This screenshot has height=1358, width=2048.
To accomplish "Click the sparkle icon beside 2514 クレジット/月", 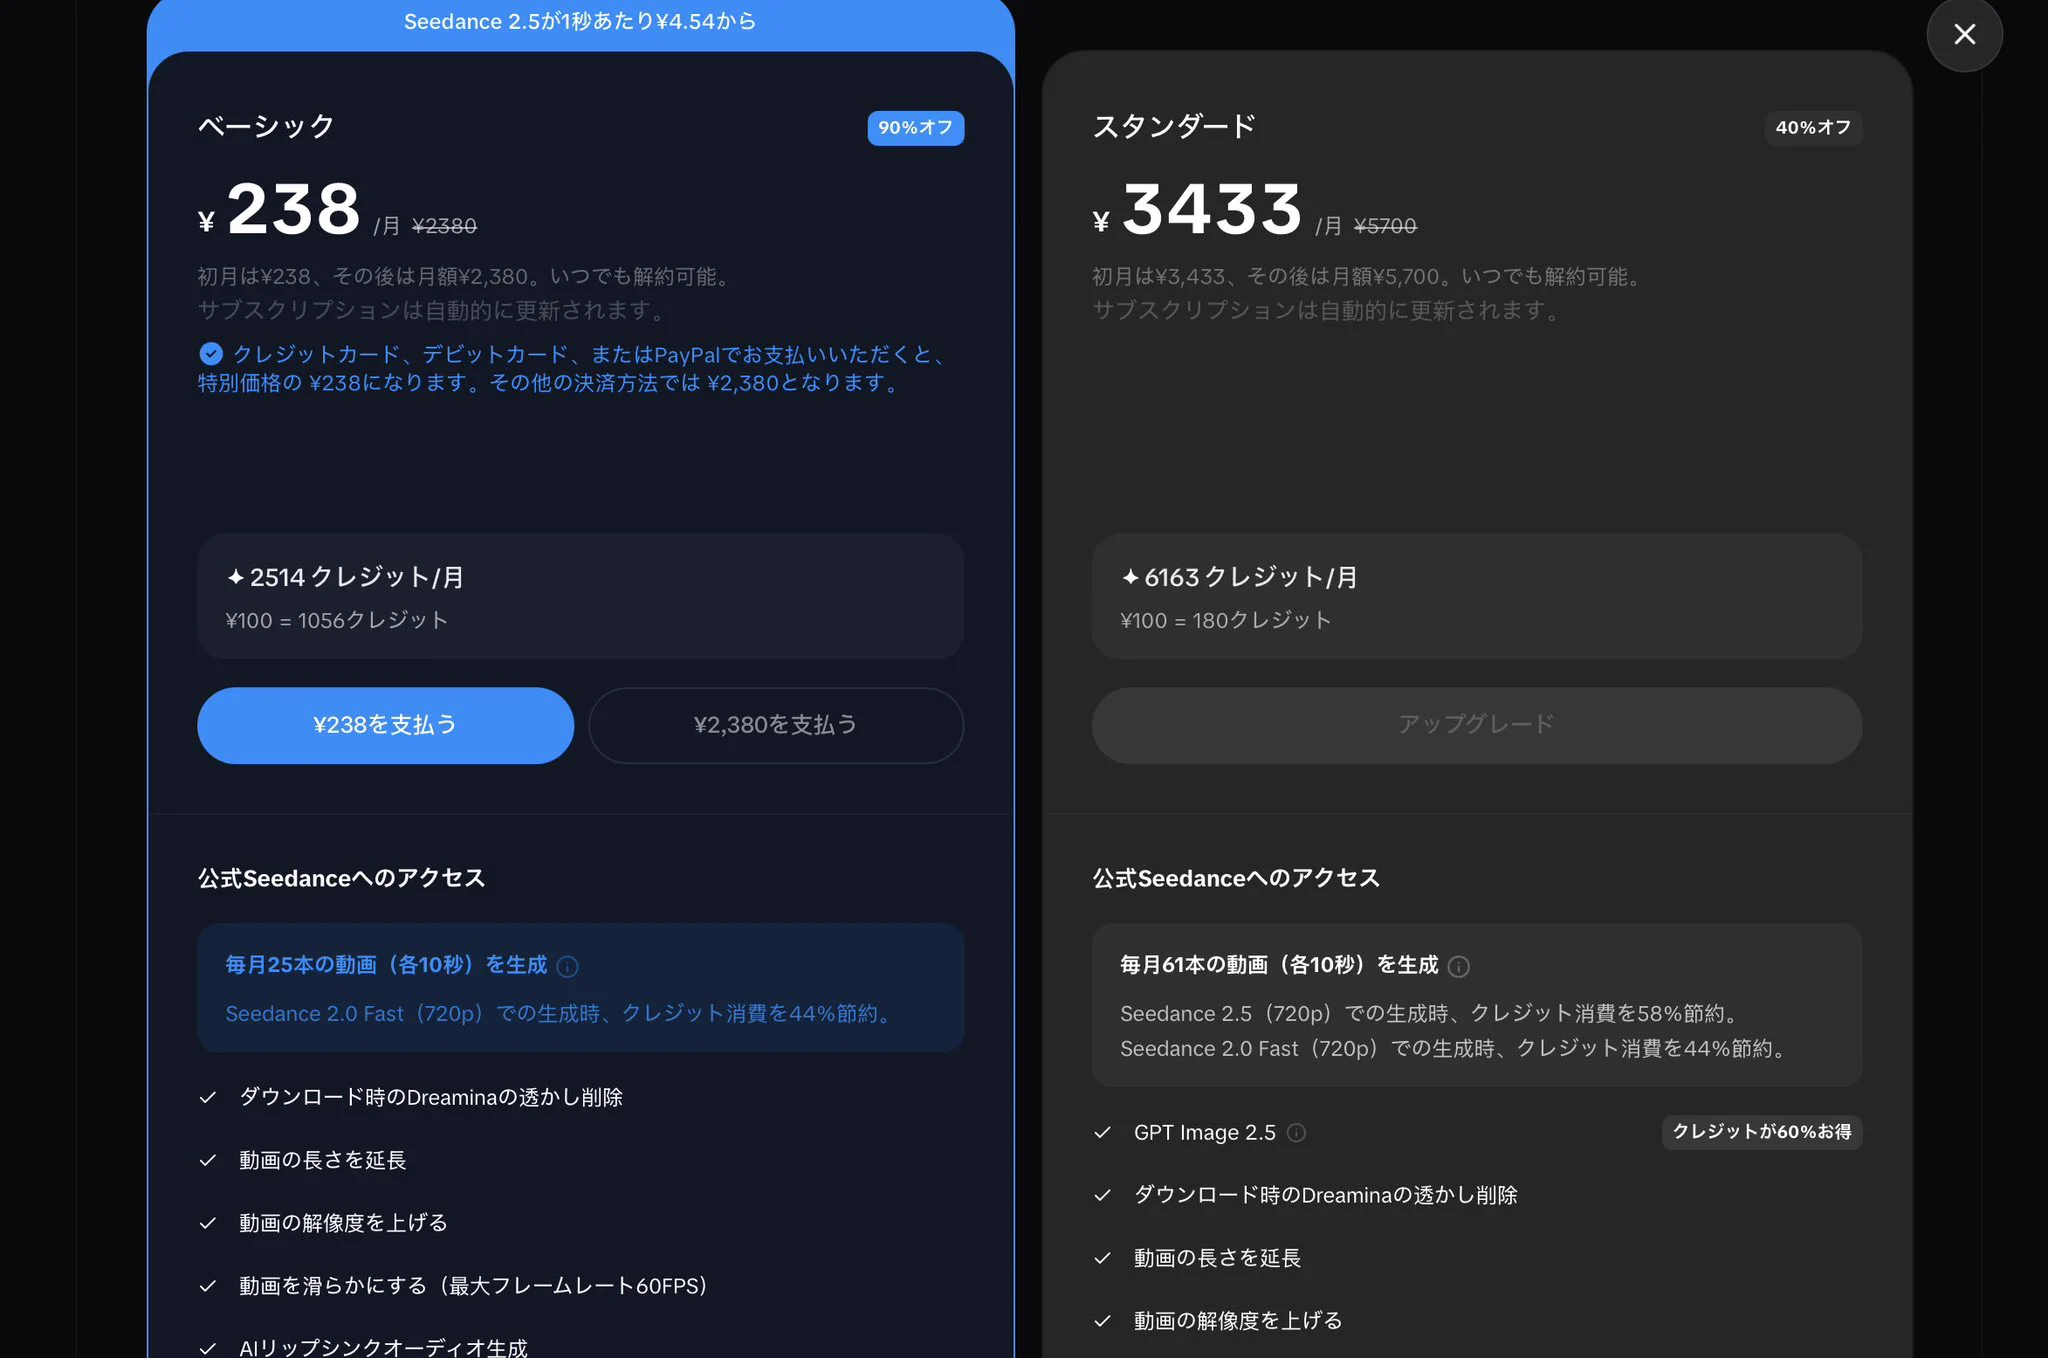I will (x=235, y=577).
